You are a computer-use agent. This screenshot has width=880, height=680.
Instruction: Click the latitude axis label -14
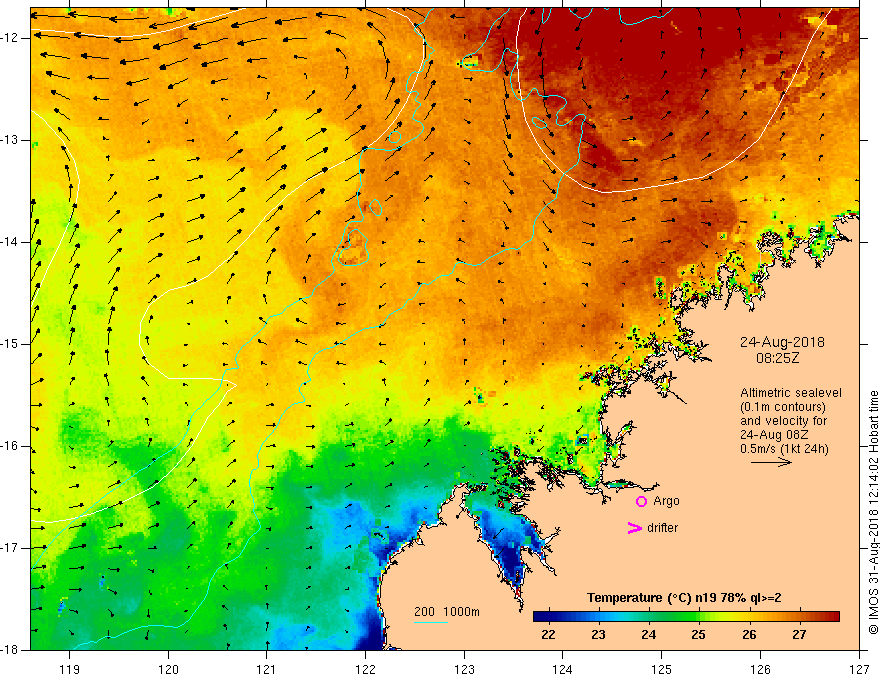11,242
